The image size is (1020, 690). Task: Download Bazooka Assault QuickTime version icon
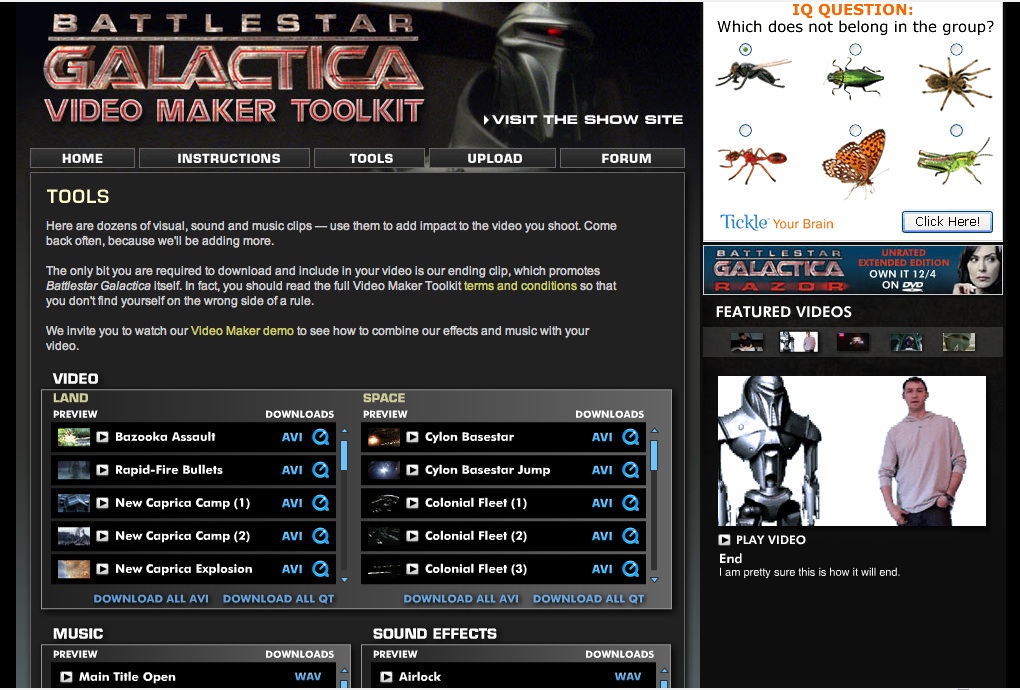tap(321, 437)
